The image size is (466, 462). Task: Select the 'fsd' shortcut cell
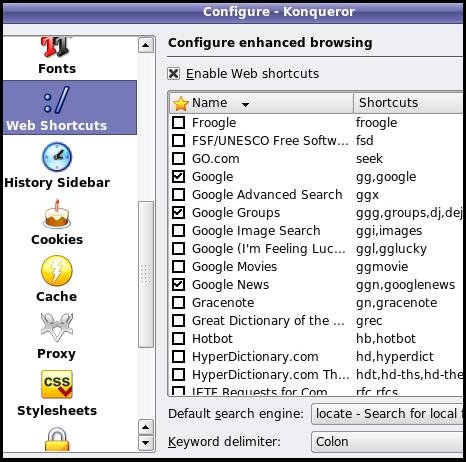tap(365, 141)
